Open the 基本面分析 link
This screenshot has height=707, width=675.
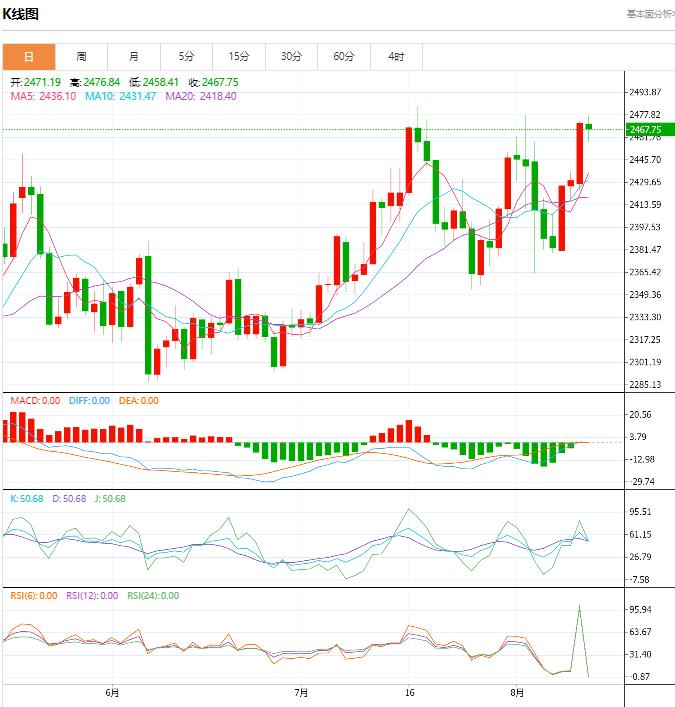click(650, 14)
